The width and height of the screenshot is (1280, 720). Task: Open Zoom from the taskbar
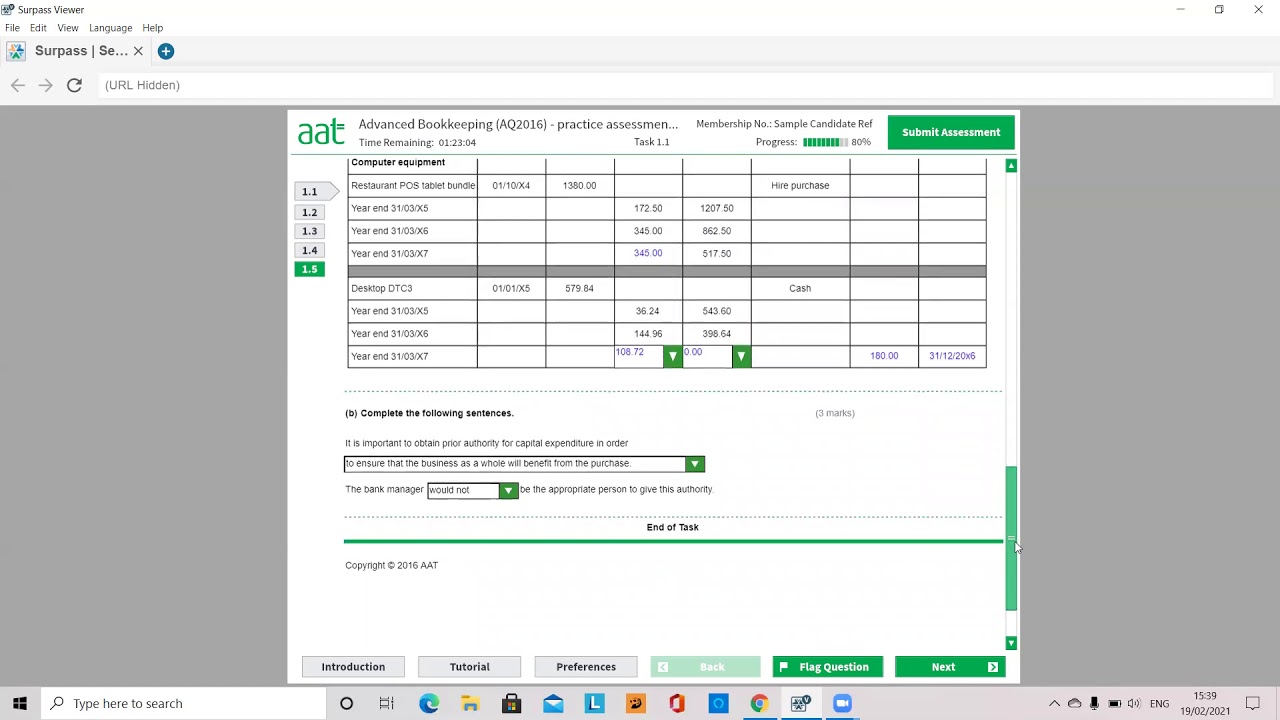[x=842, y=703]
